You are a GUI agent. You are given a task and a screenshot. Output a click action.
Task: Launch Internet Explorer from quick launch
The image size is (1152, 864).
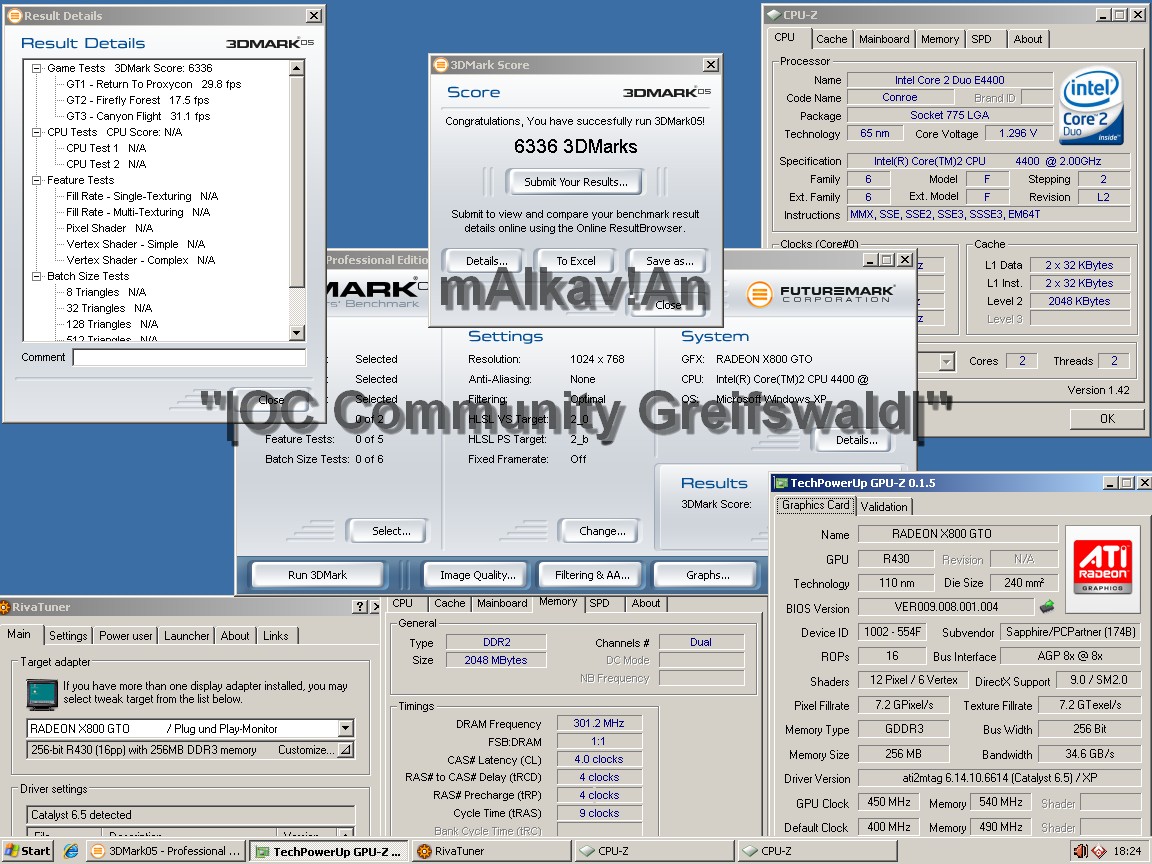point(71,851)
